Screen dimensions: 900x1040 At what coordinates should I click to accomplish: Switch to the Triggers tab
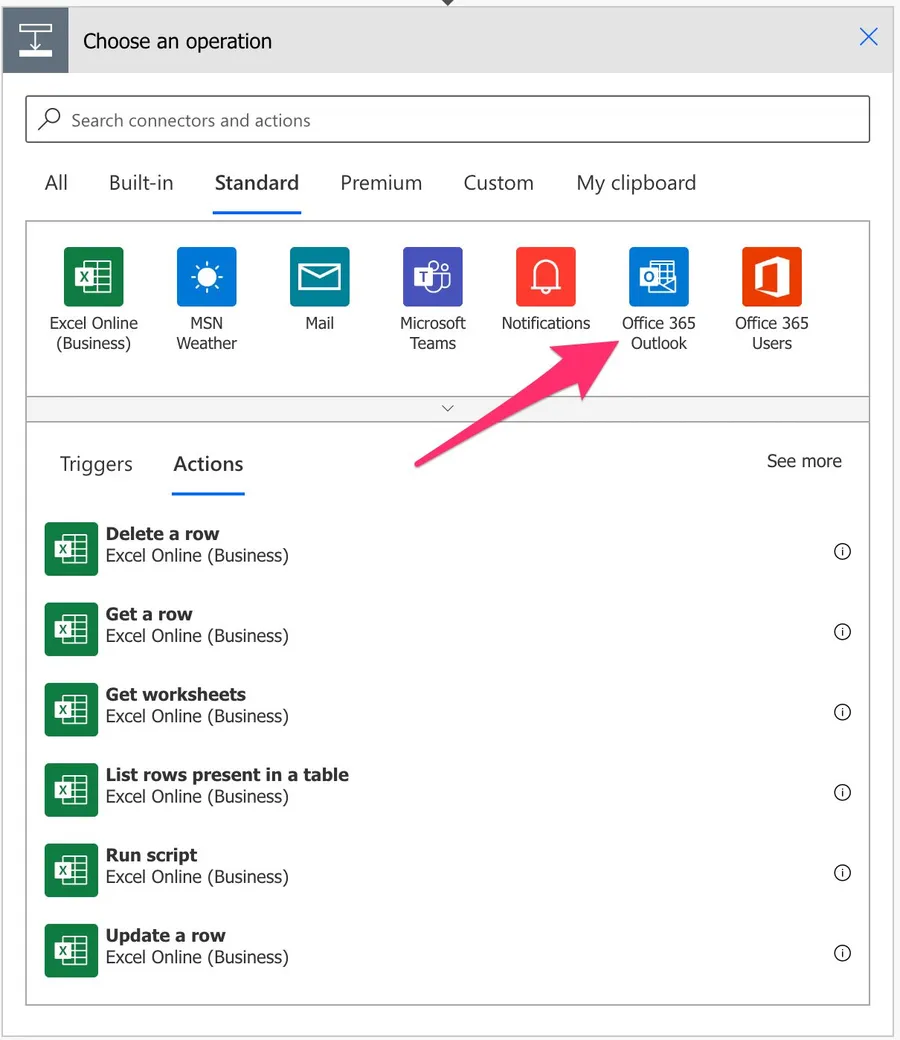pos(96,465)
